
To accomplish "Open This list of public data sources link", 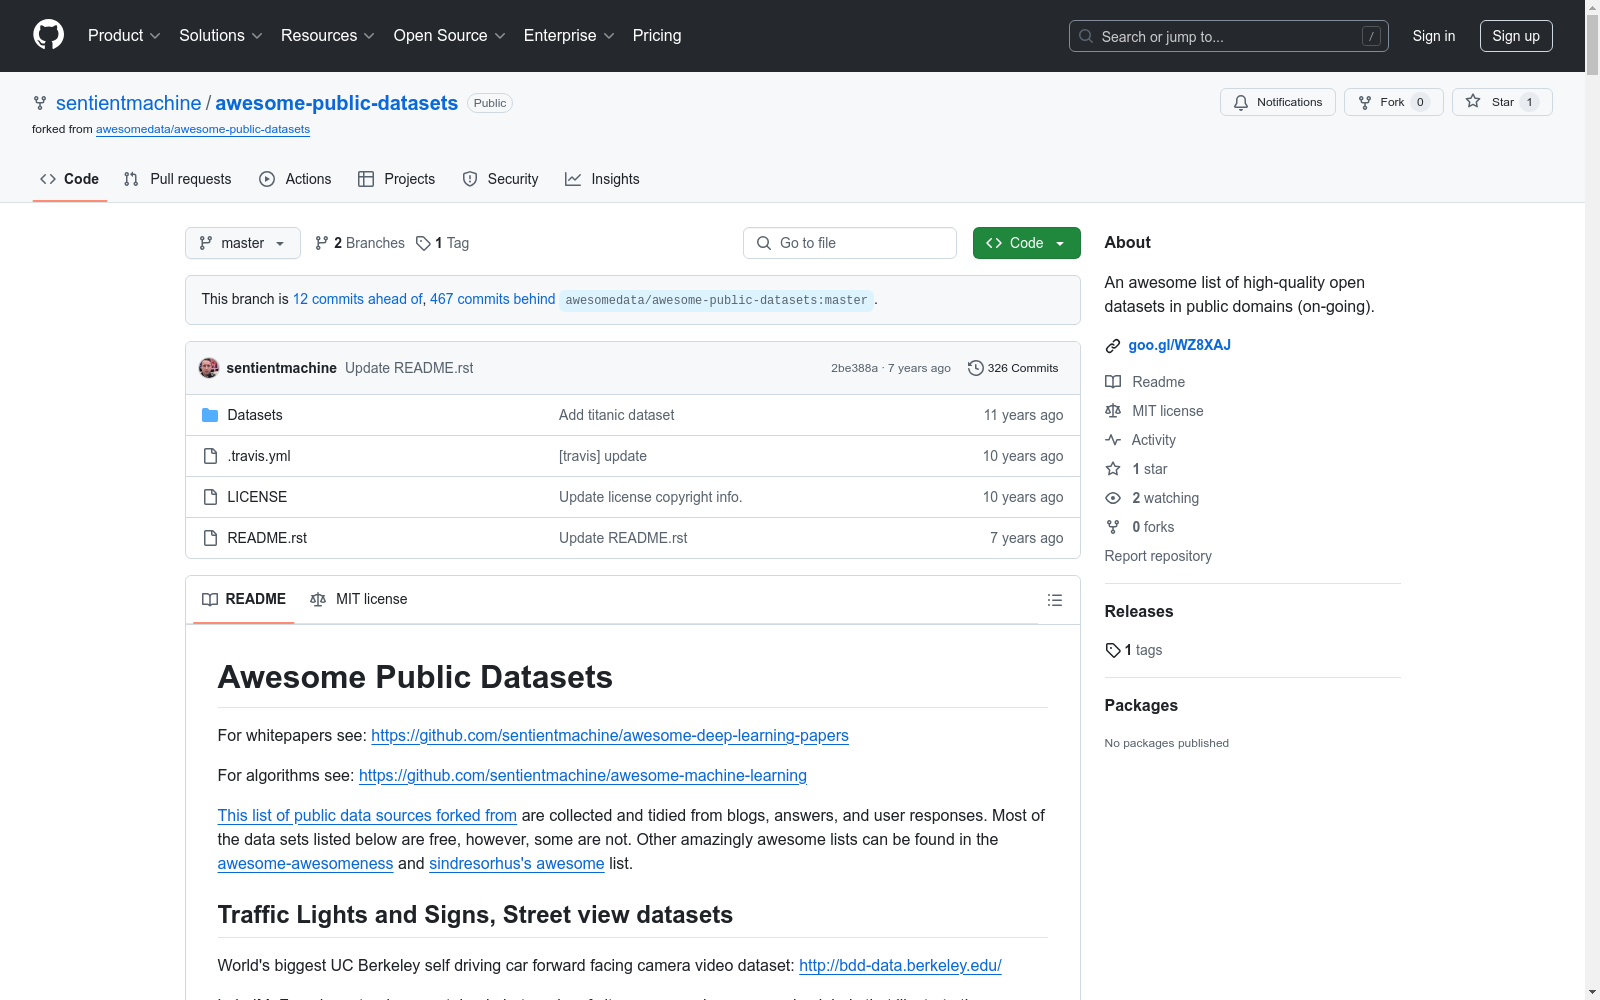I will [x=367, y=815].
